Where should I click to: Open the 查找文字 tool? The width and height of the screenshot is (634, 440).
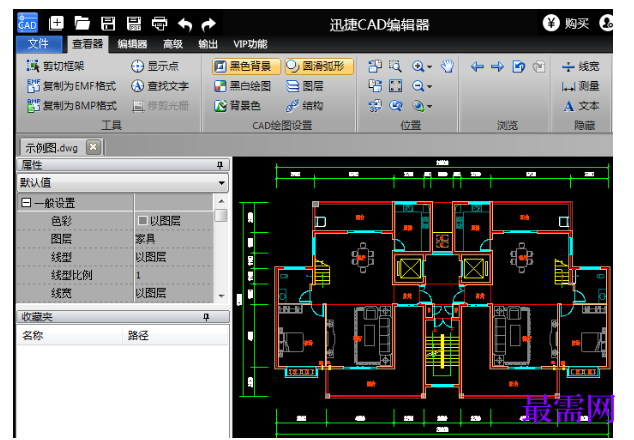tap(160, 86)
